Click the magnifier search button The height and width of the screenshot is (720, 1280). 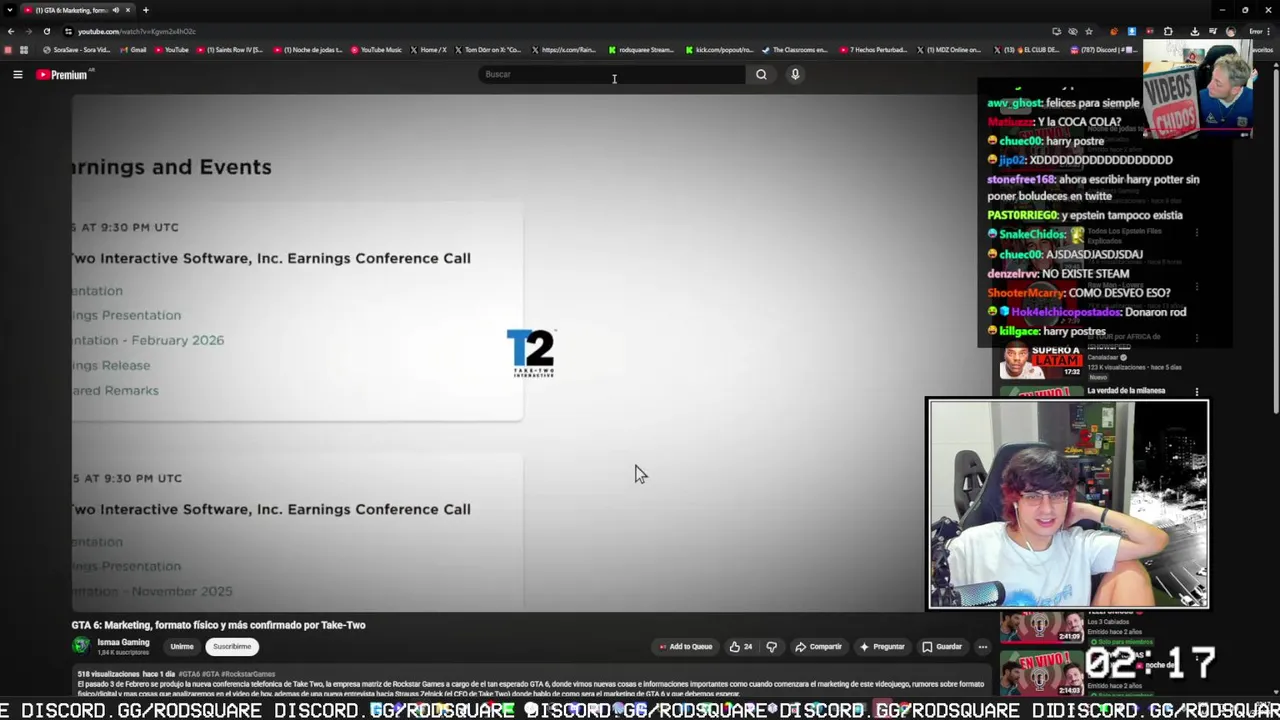coord(761,74)
